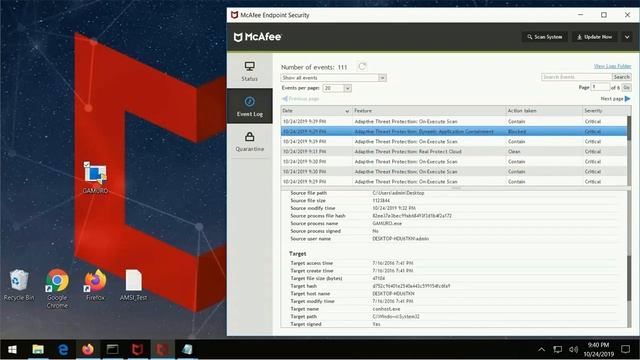Open Firefox from the taskbar
This screenshot has width=640, height=360.
(x=88, y=349)
